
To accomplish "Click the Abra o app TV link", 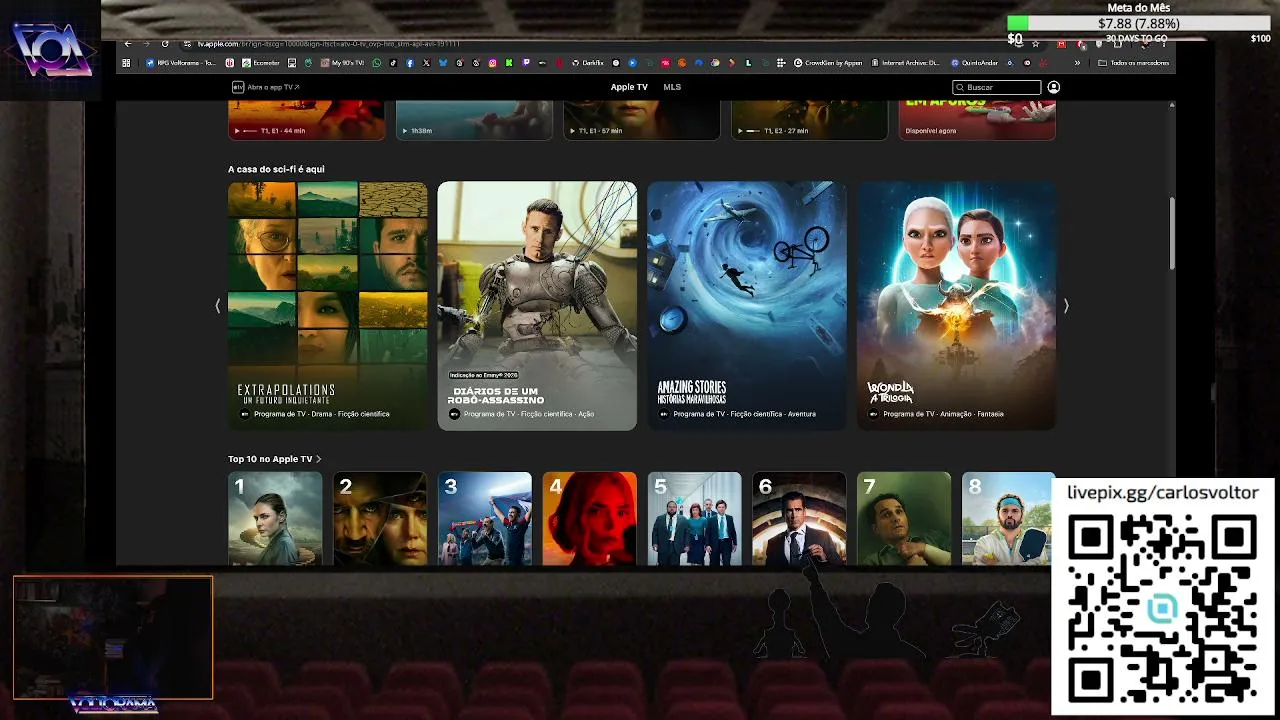I will 266,87.
